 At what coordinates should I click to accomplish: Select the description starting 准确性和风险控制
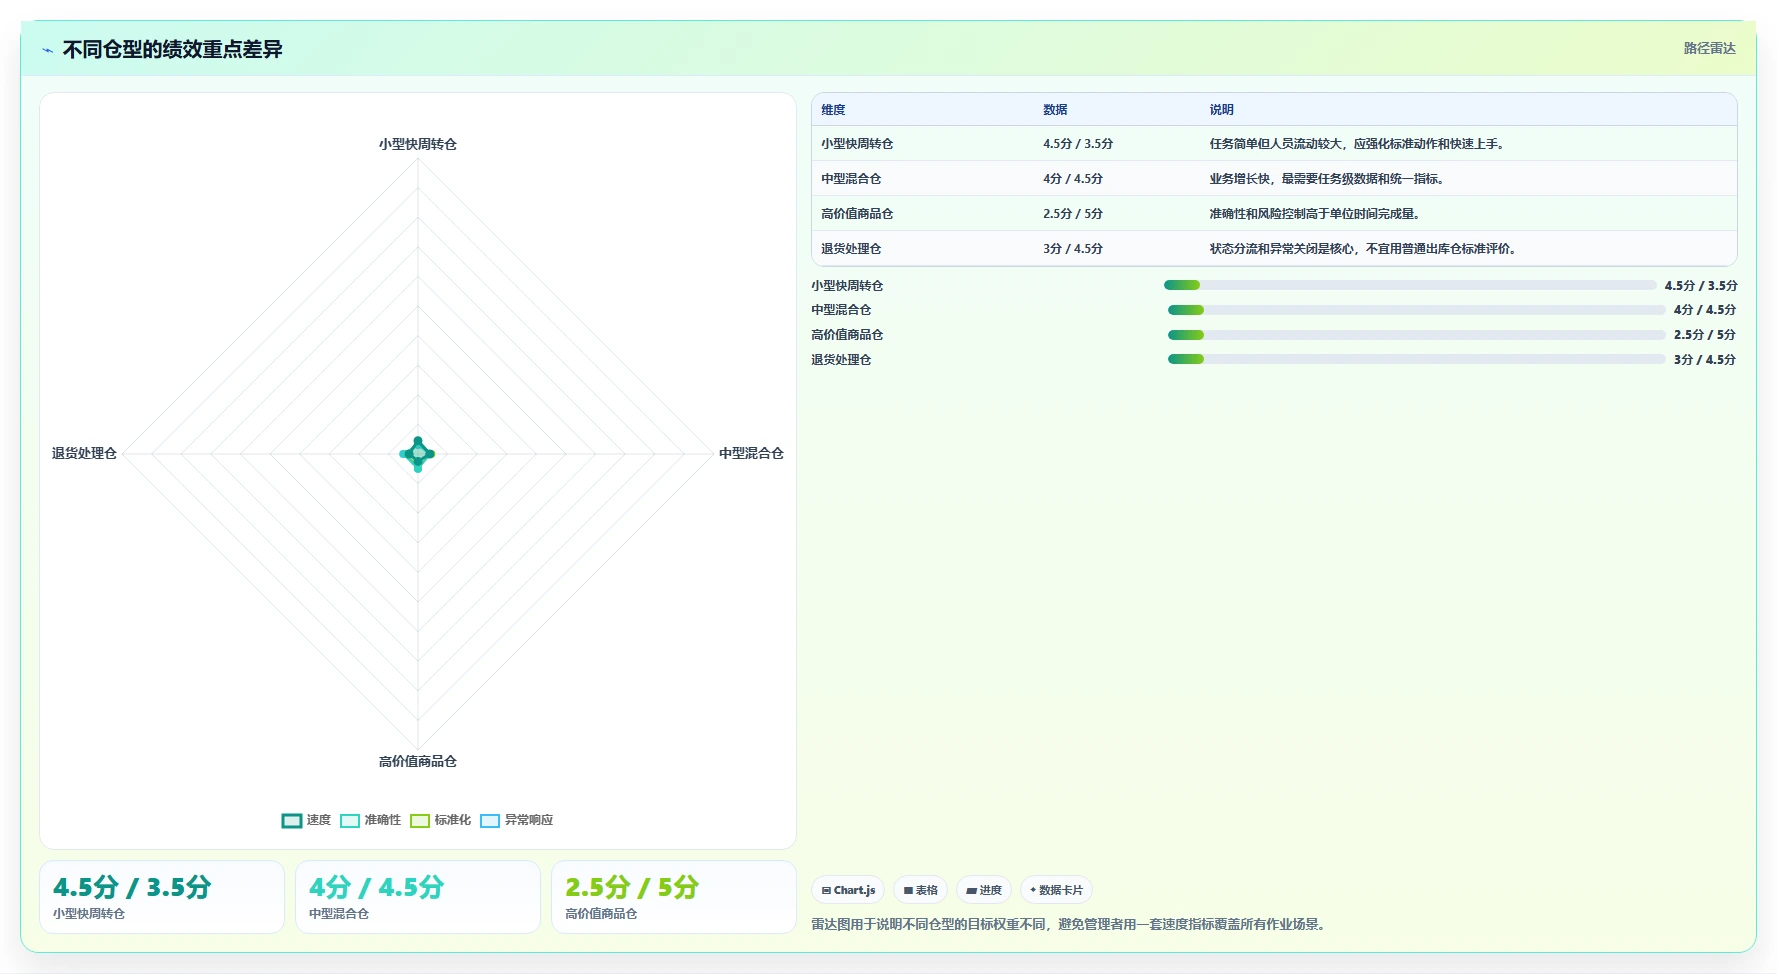coord(1317,214)
